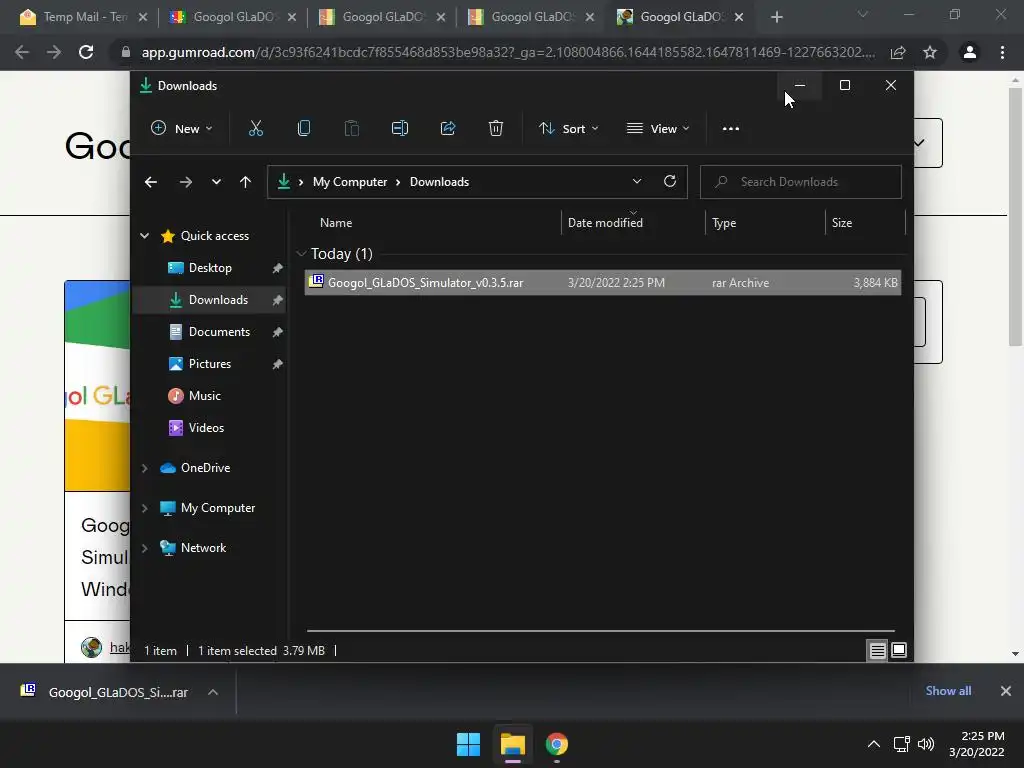
Task: Open the View dropdown
Action: click(x=658, y=129)
